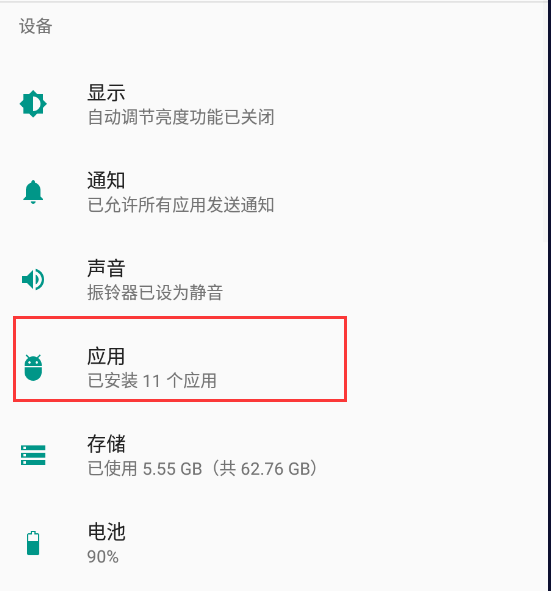Open the 通知 notifications settings
Screen dimensions: 551x591
(106, 181)
